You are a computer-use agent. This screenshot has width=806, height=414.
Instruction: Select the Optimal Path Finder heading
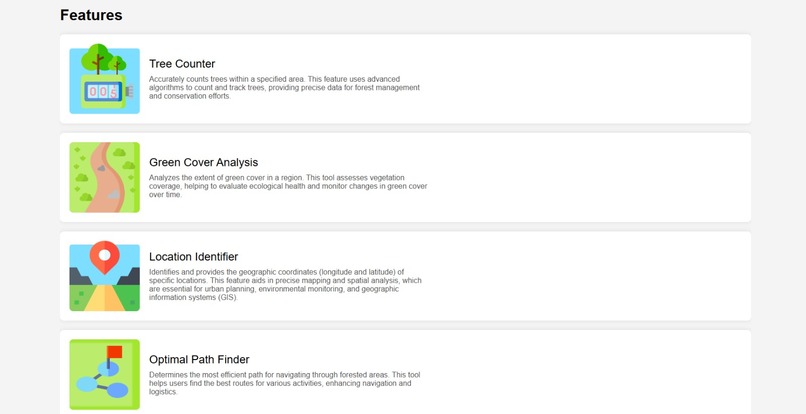[x=199, y=359]
